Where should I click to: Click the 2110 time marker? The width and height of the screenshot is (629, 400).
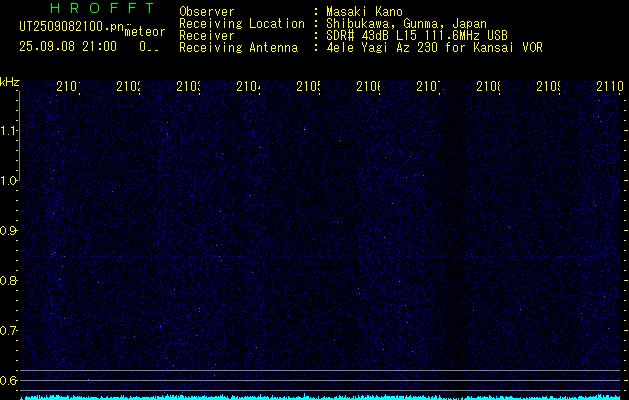pos(610,87)
